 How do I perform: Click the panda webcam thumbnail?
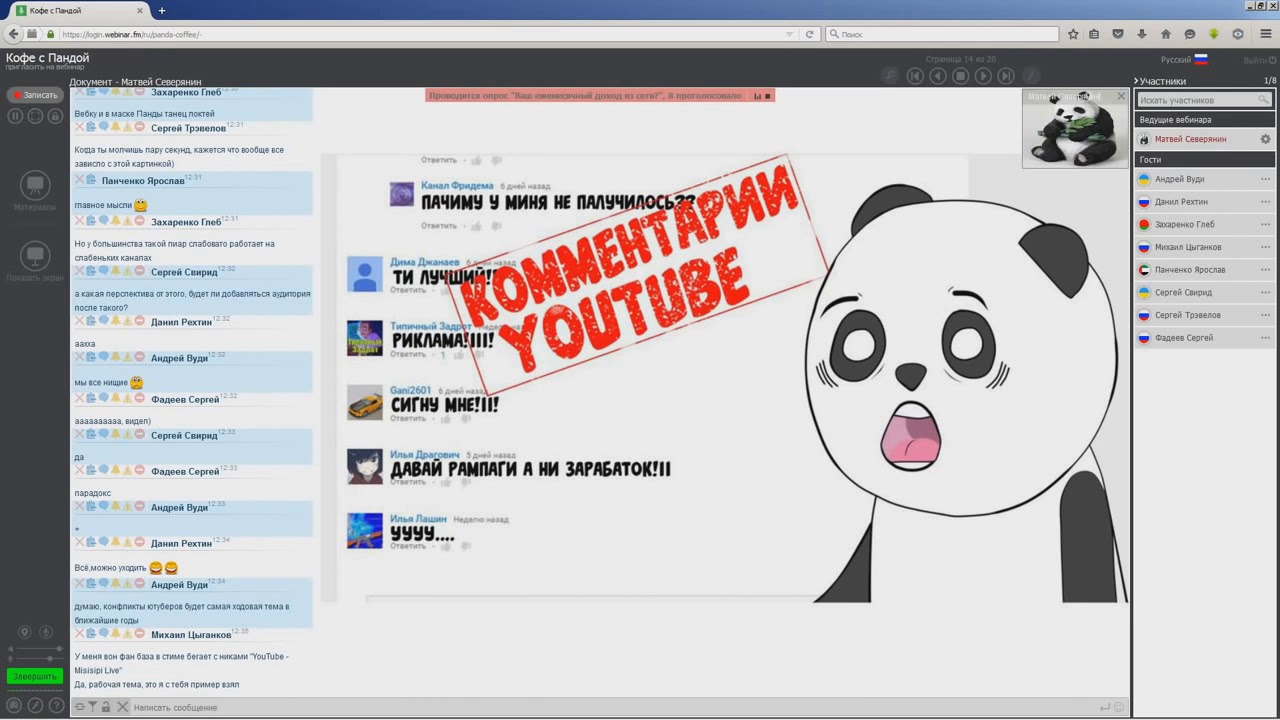coord(1075,129)
